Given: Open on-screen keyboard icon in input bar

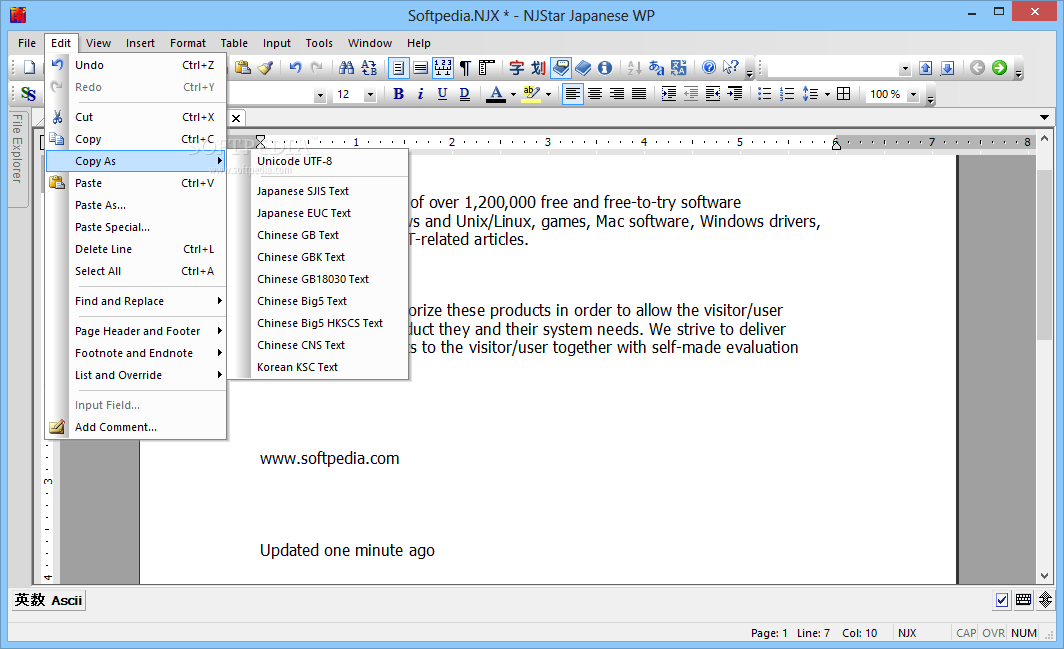Looking at the screenshot, I should pos(1023,599).
